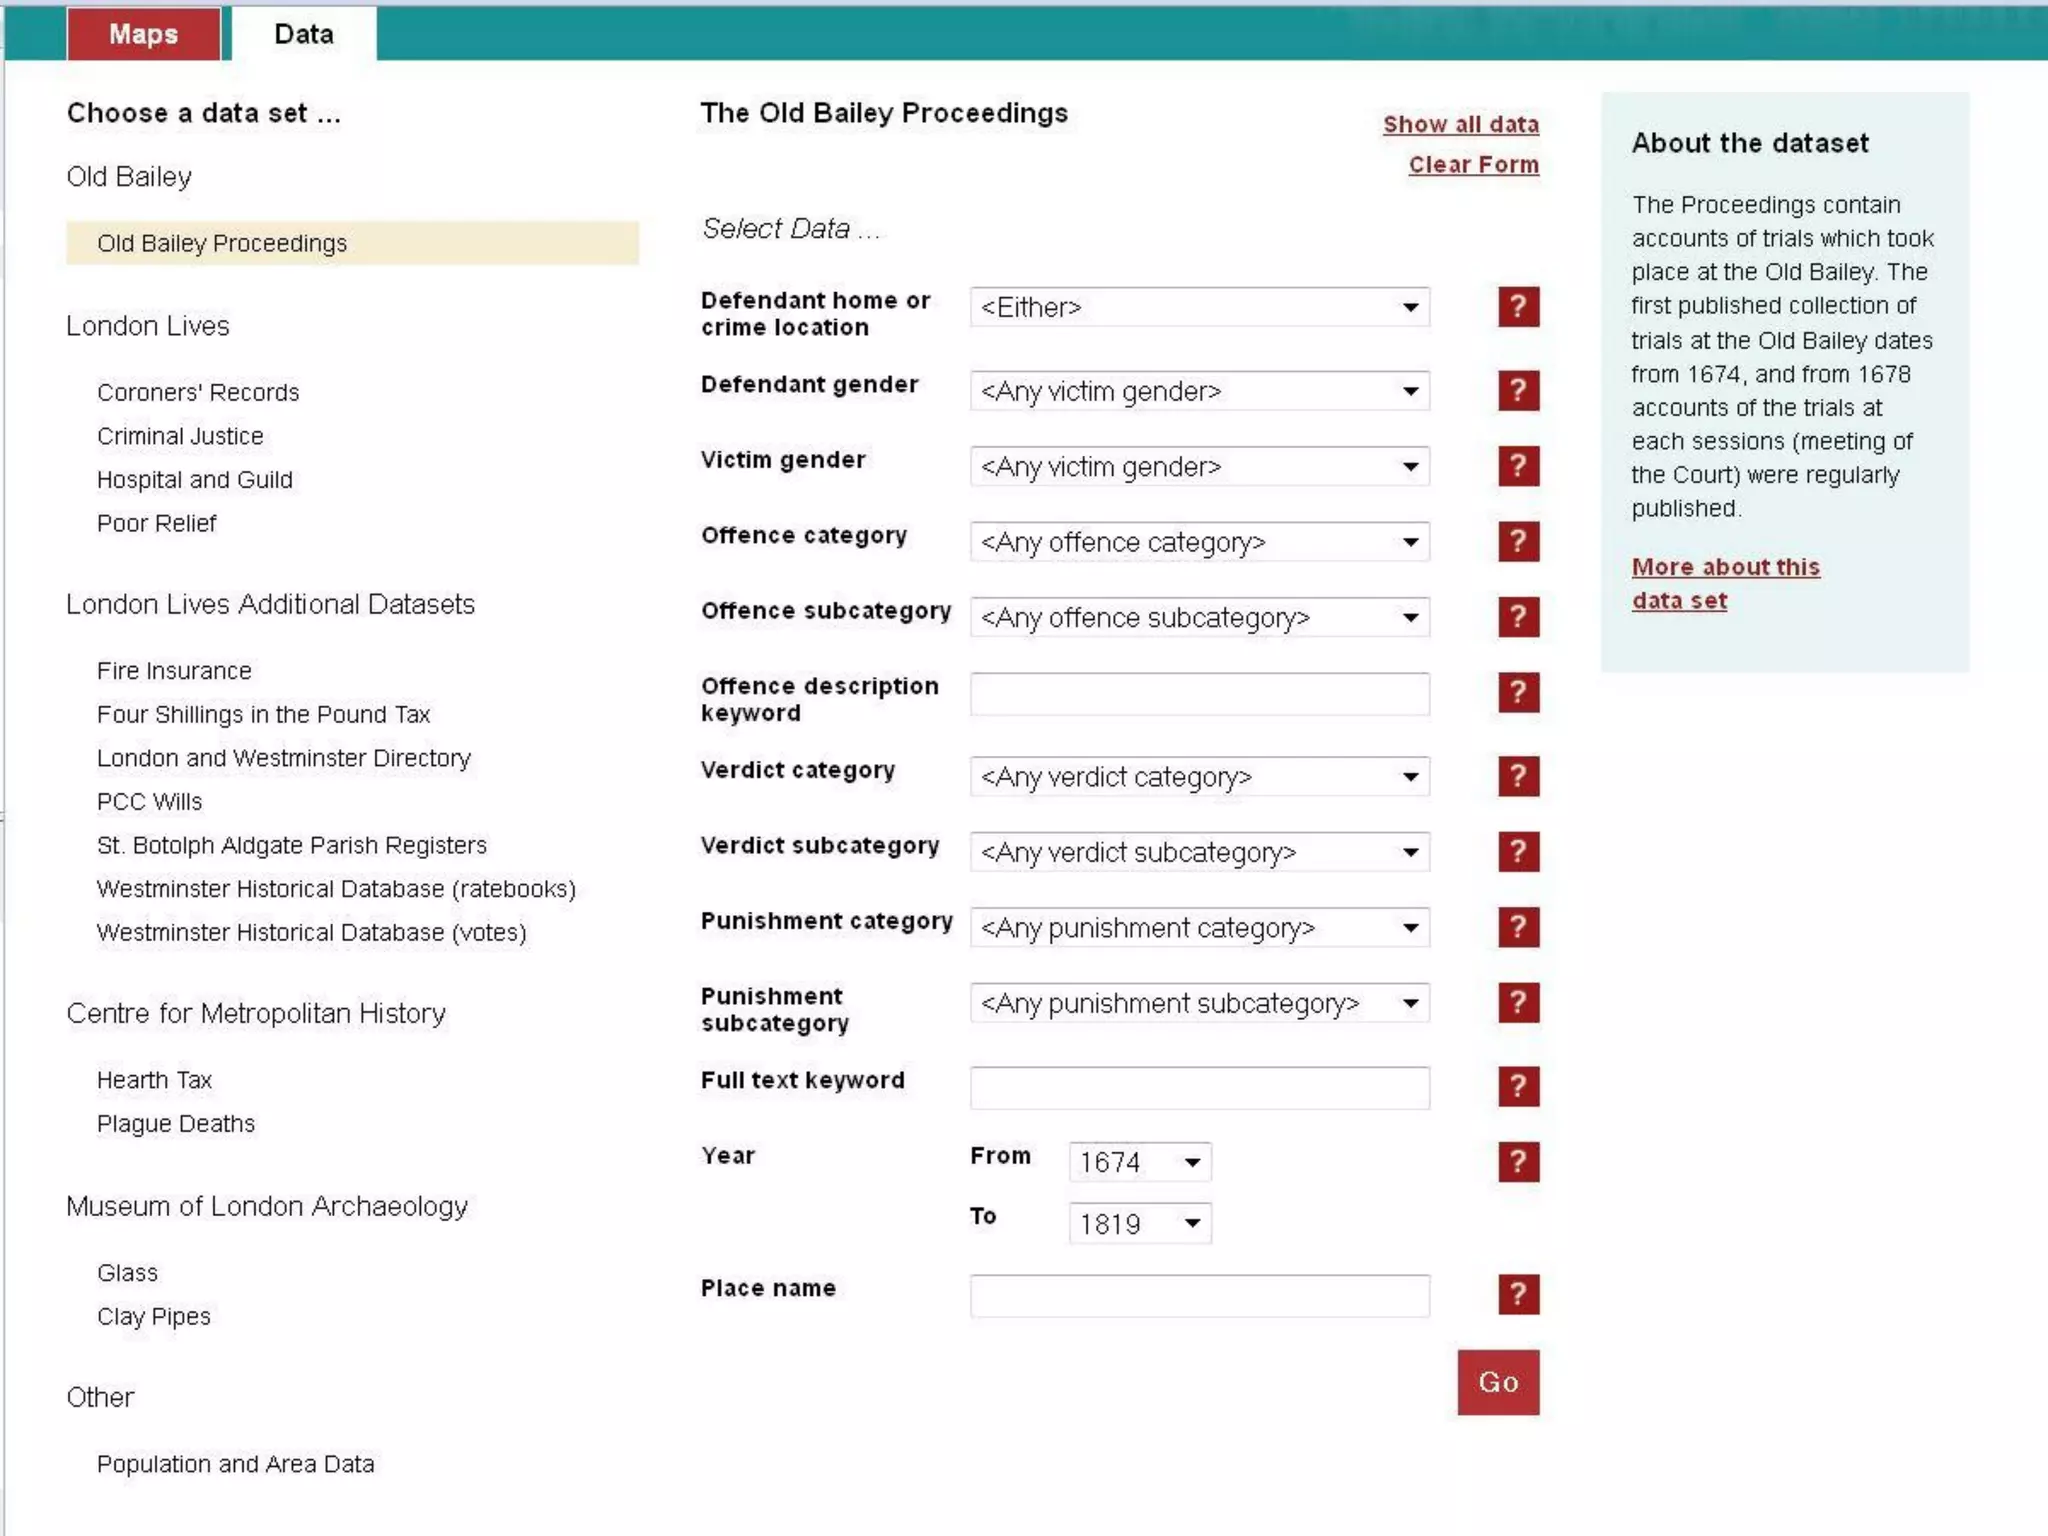
Task: Click help icon beside Punishment category
Action: pos(1517,927)
